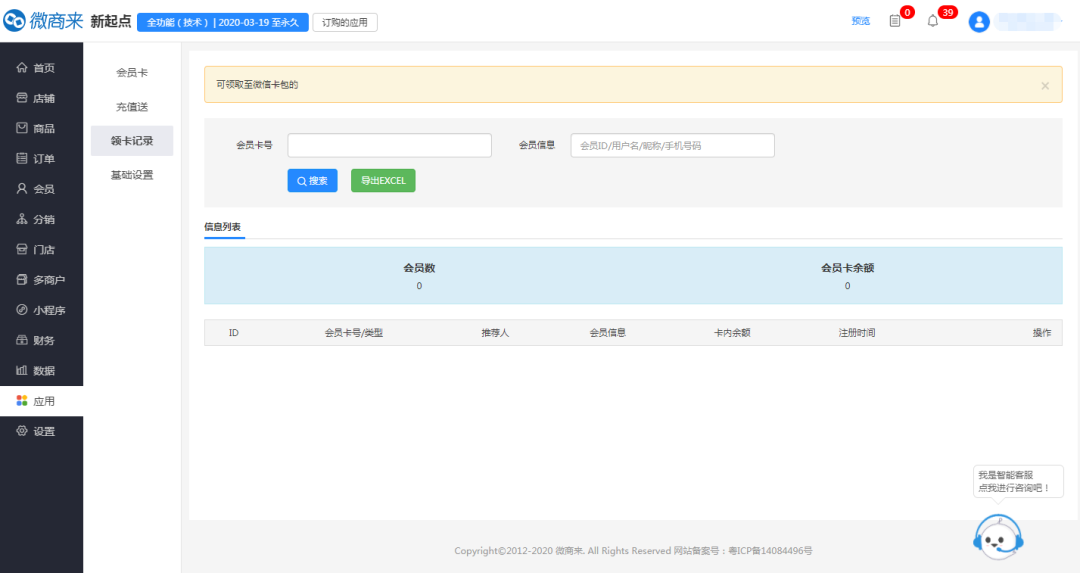Go to 基础设置 submenu item

pyautogui.click(x=132, y=175)
